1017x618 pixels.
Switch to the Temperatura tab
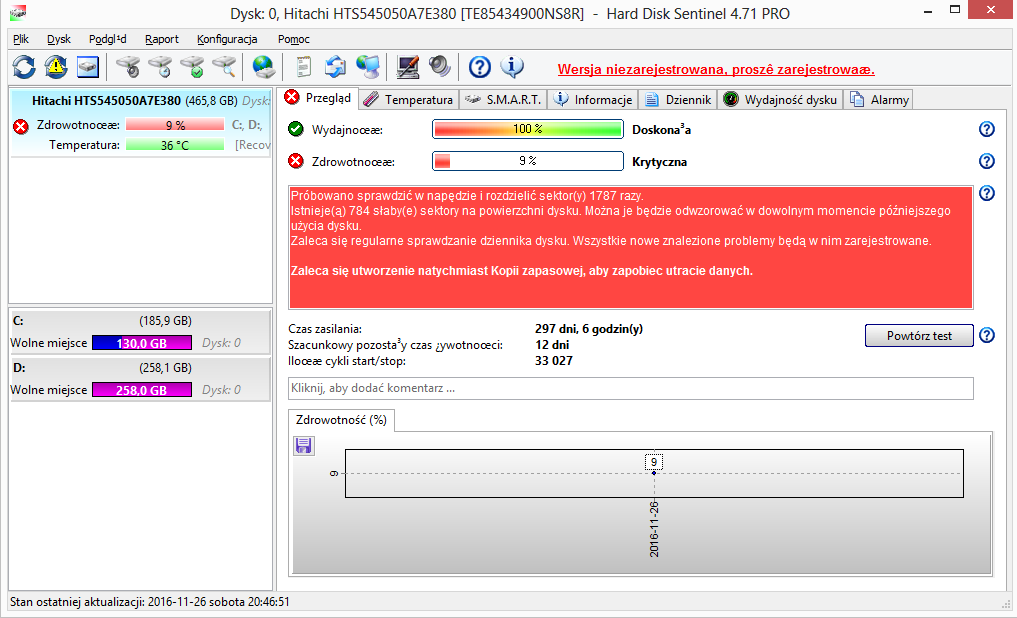coord(409,100)
